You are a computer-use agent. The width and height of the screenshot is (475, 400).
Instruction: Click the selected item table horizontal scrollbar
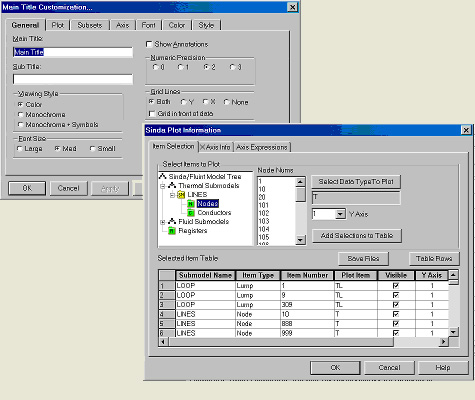[x=304, y=342]
